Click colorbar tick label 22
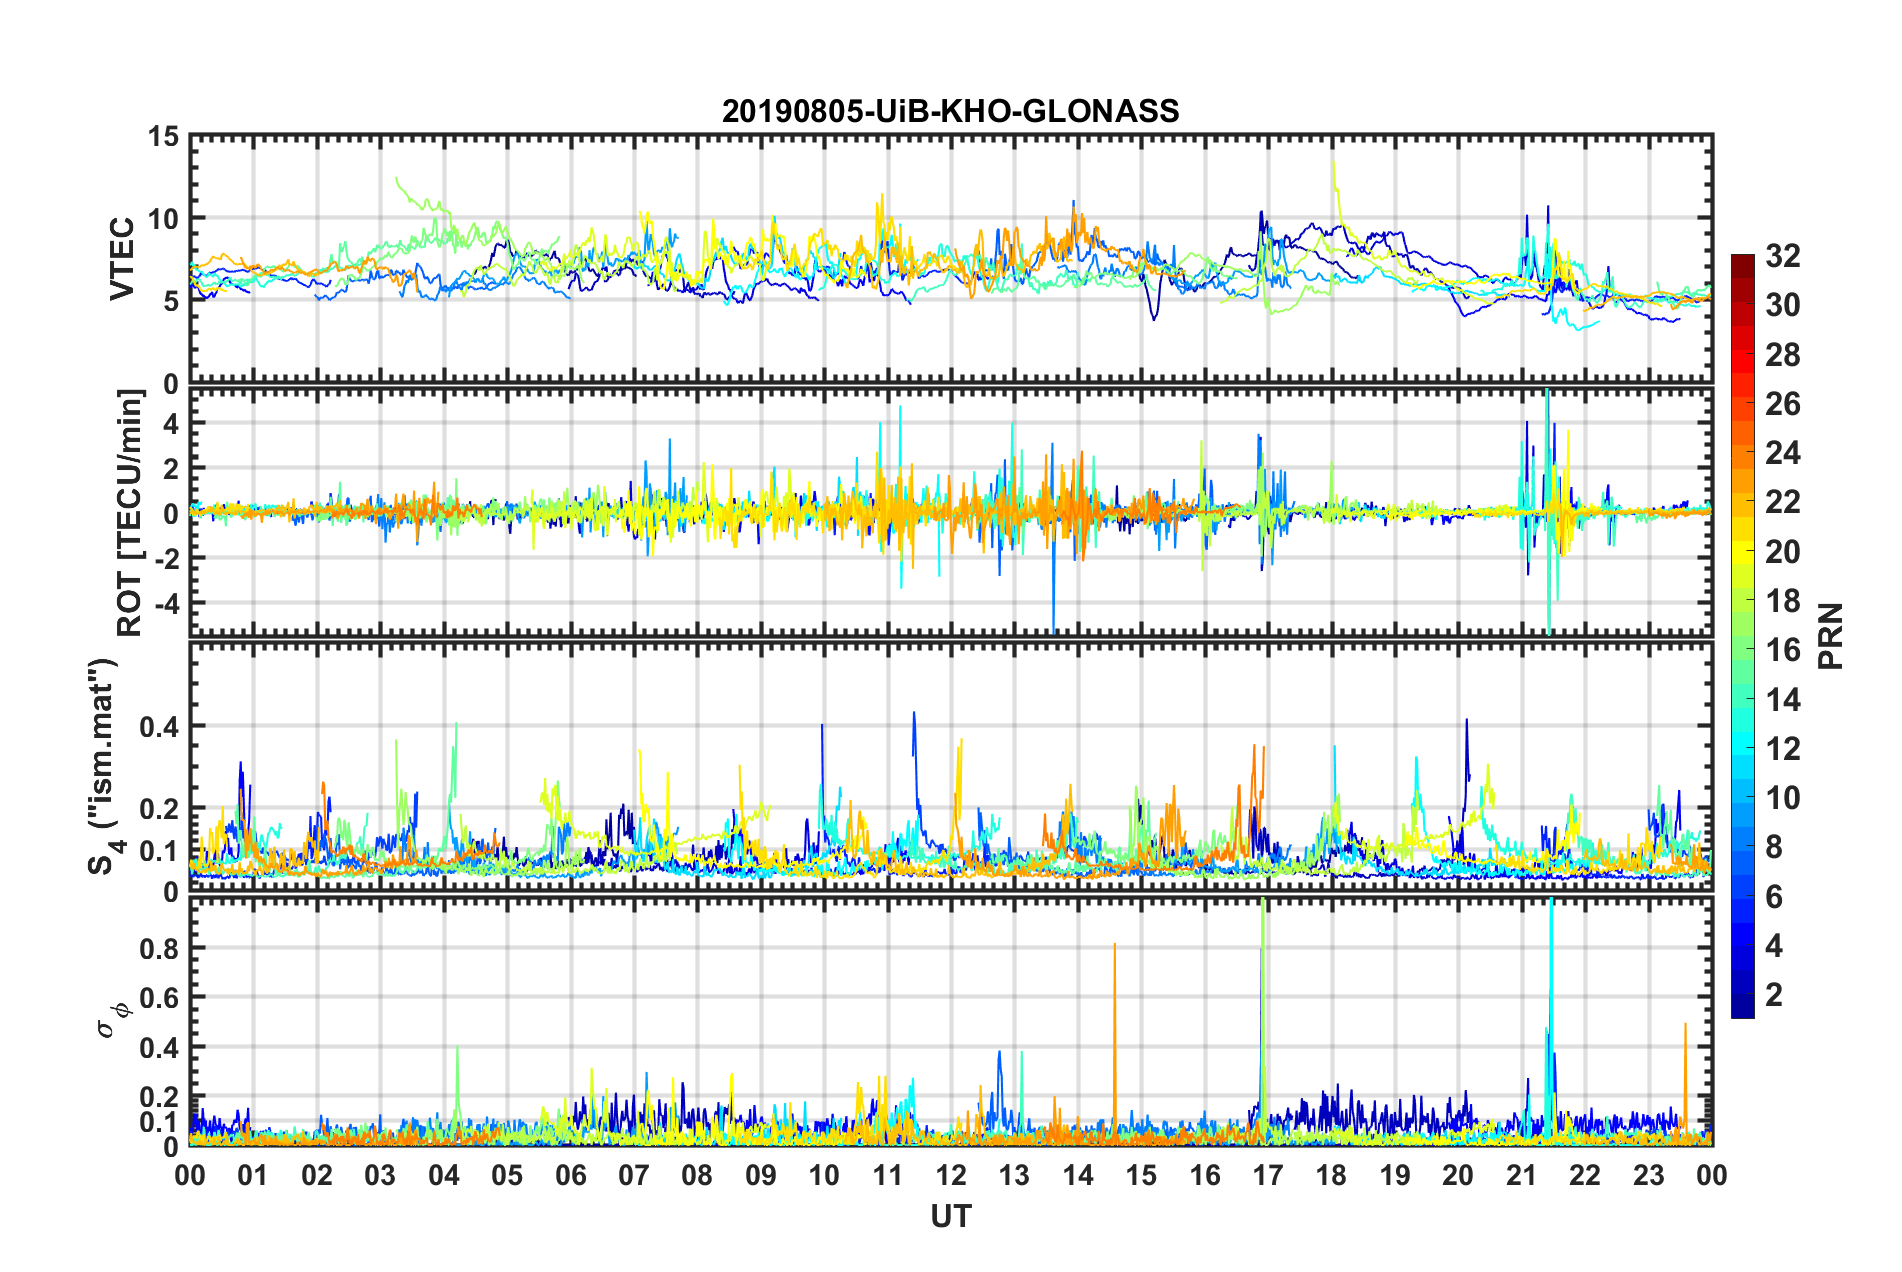Image resolution: width=1902 pixels, height=1272 pixels. click(1782, 502)
